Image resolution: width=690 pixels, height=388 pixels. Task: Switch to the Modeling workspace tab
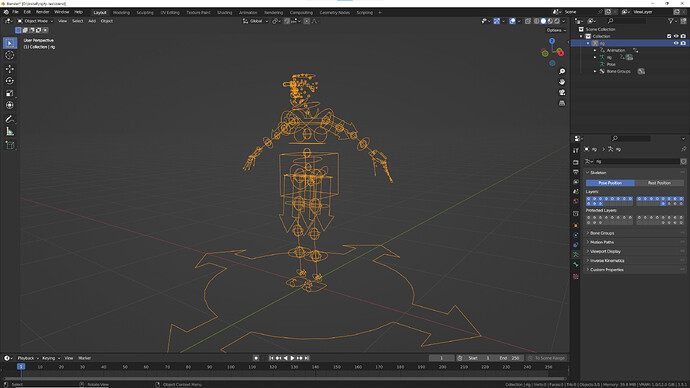coord(121,13)
